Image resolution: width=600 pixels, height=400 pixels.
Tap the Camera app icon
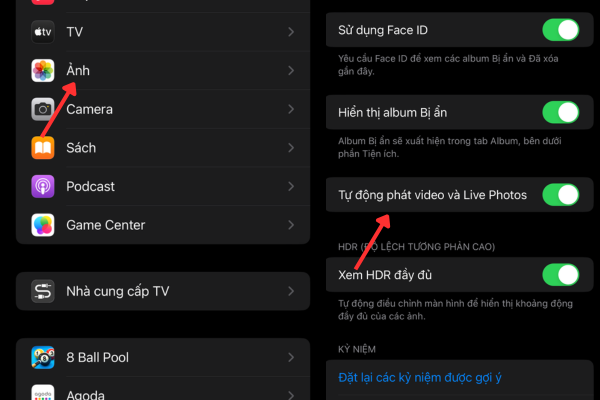[43, 109]
